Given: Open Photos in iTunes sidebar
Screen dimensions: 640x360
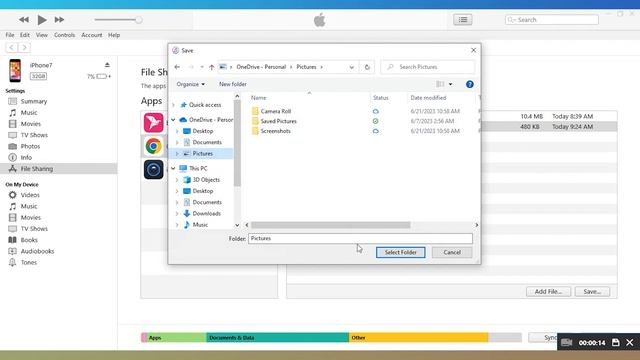Looking at the screenshot, I should coord(30,146).
